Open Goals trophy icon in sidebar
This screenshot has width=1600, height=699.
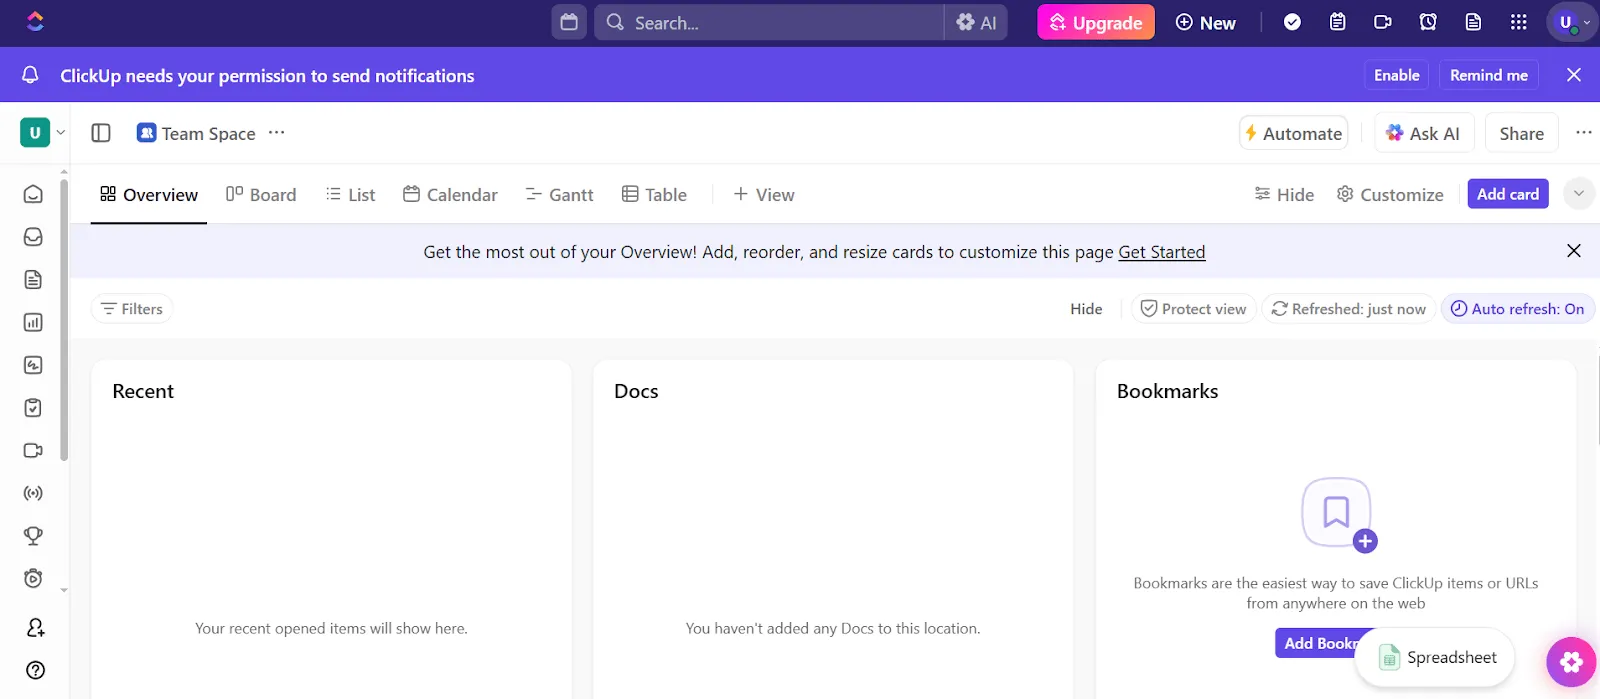pyautogui.click(x=33, y=536)
